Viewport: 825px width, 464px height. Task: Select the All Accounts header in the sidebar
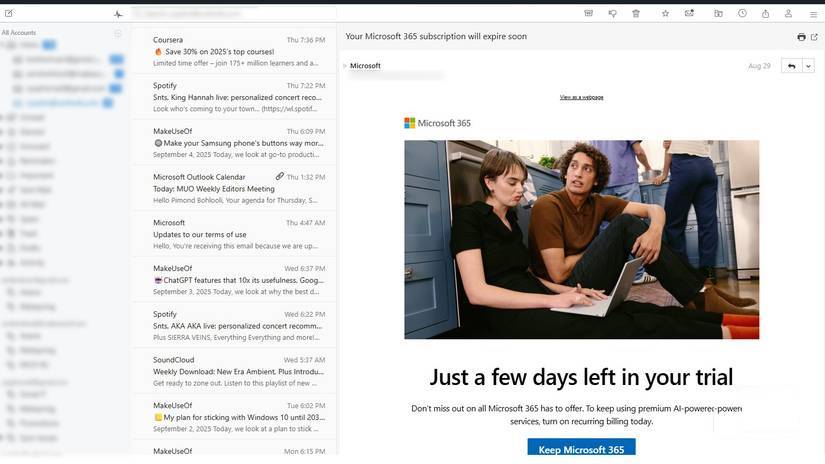pyautogui.click(x=19, y=33)
